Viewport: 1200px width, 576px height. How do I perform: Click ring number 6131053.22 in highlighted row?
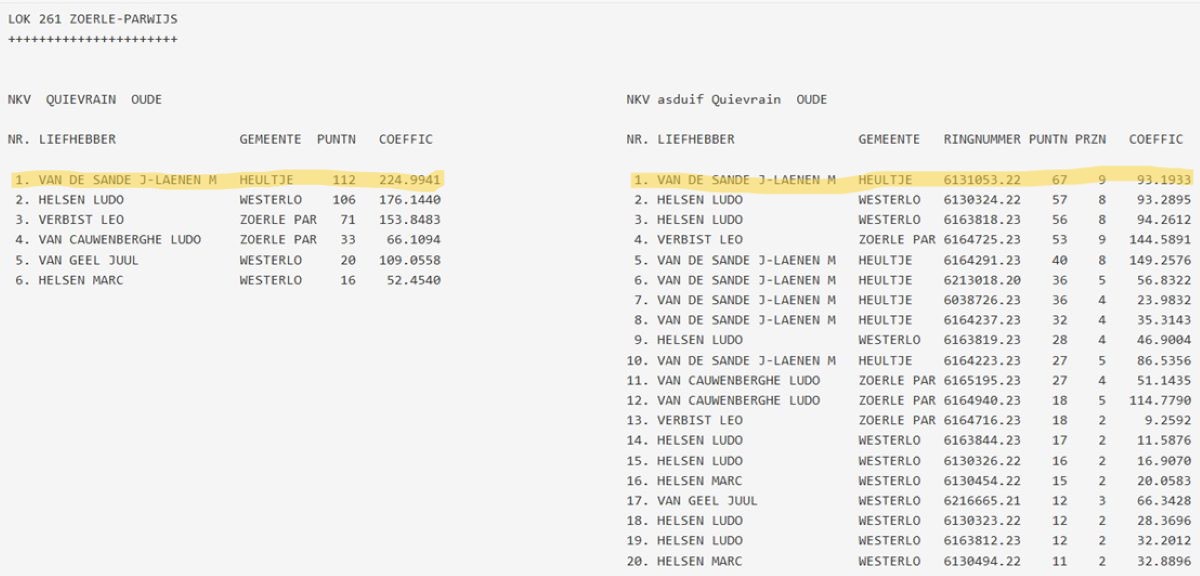point(982,180)
